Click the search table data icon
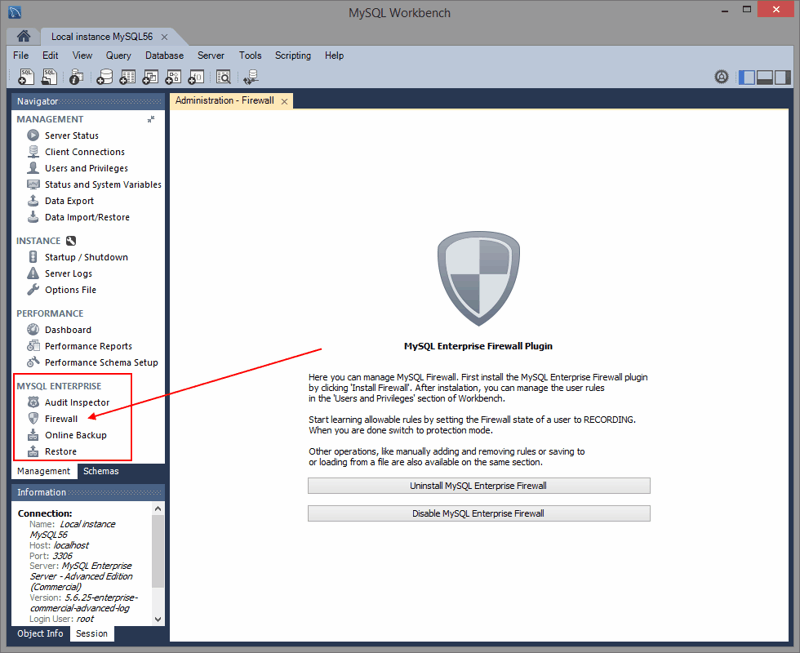The height and width of the screenshot is (653, 800). point(223,77)
